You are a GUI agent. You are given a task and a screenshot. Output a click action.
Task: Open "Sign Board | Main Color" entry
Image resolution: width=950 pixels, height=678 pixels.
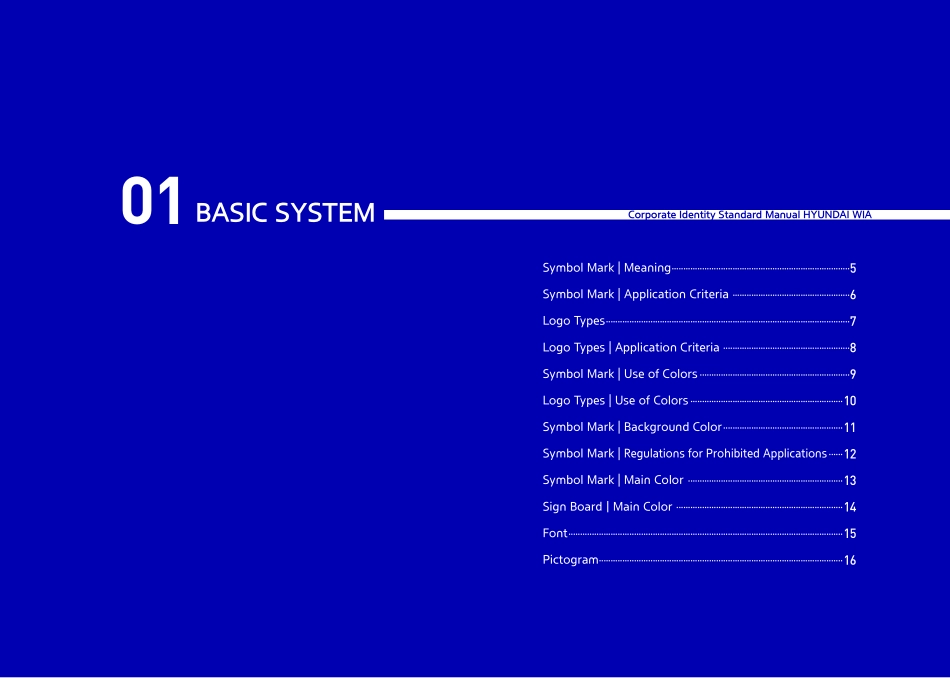606,506
